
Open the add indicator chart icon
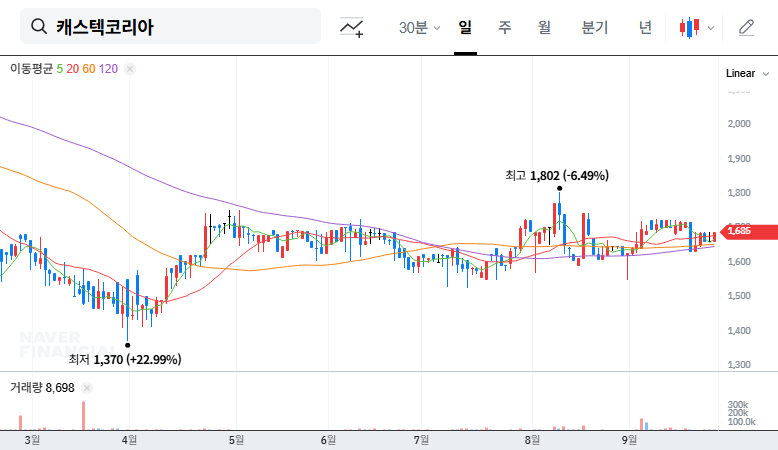click(351, 27)
